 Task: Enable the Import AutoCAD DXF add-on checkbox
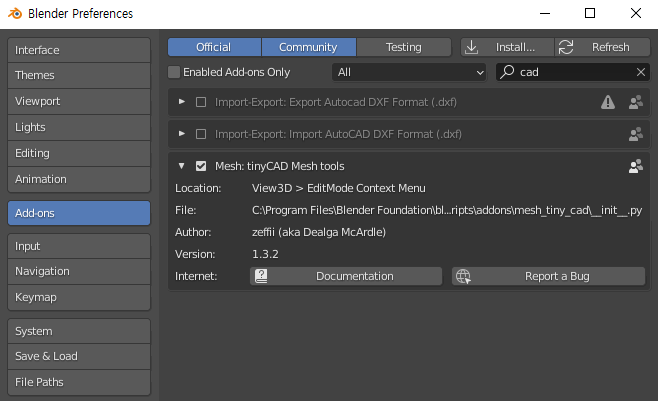(201, 134)
